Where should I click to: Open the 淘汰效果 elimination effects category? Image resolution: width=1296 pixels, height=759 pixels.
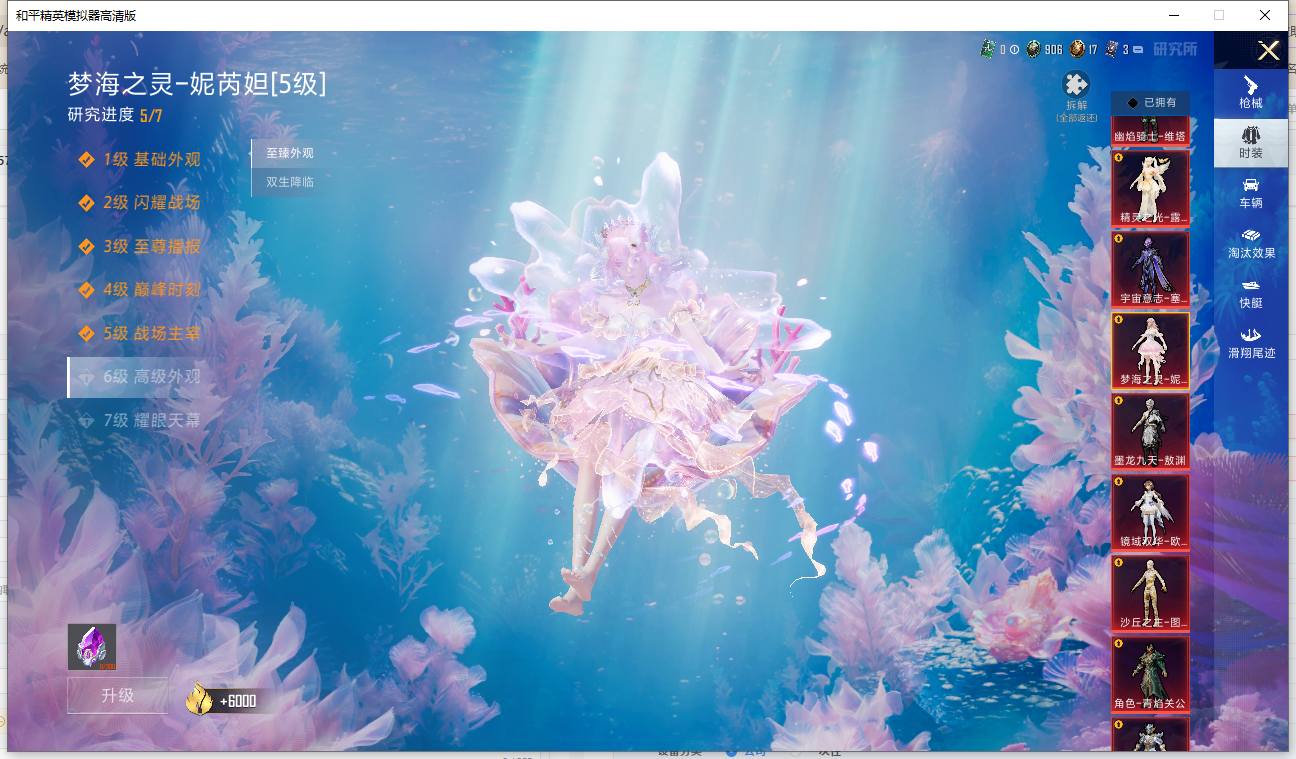click(1250, 243)
